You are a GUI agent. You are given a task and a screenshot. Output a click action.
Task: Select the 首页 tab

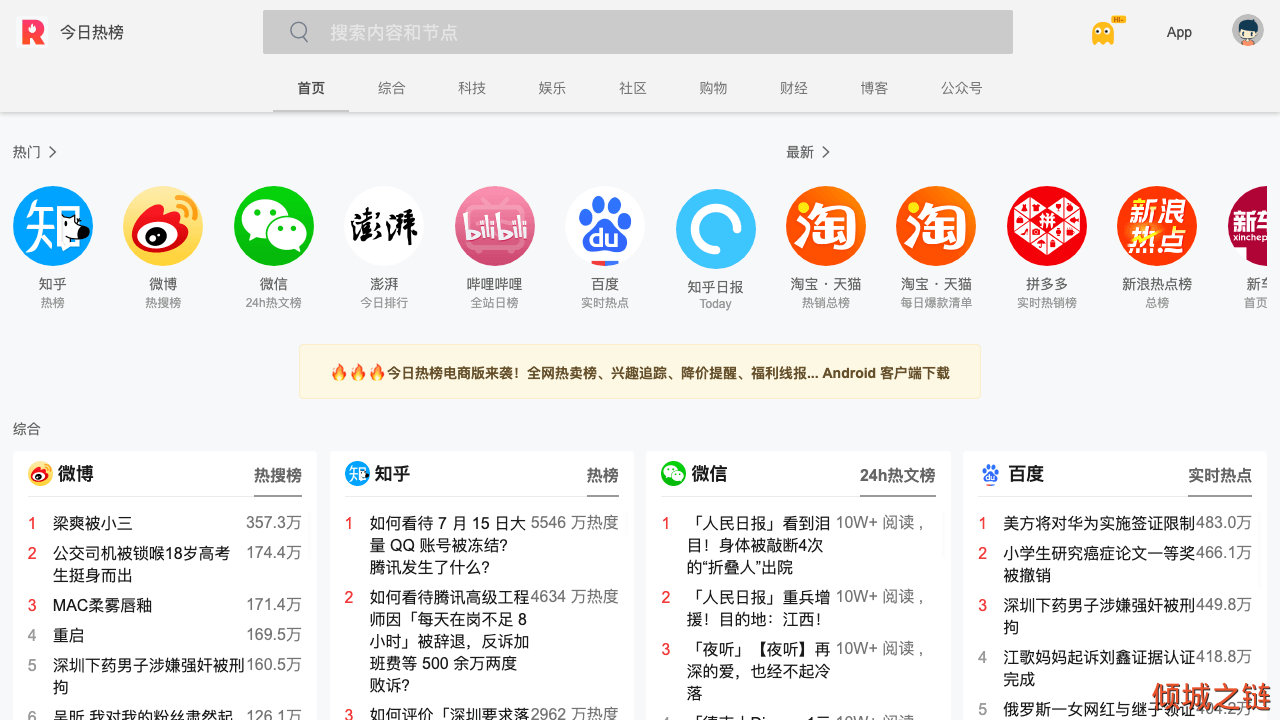pos(311,88)
